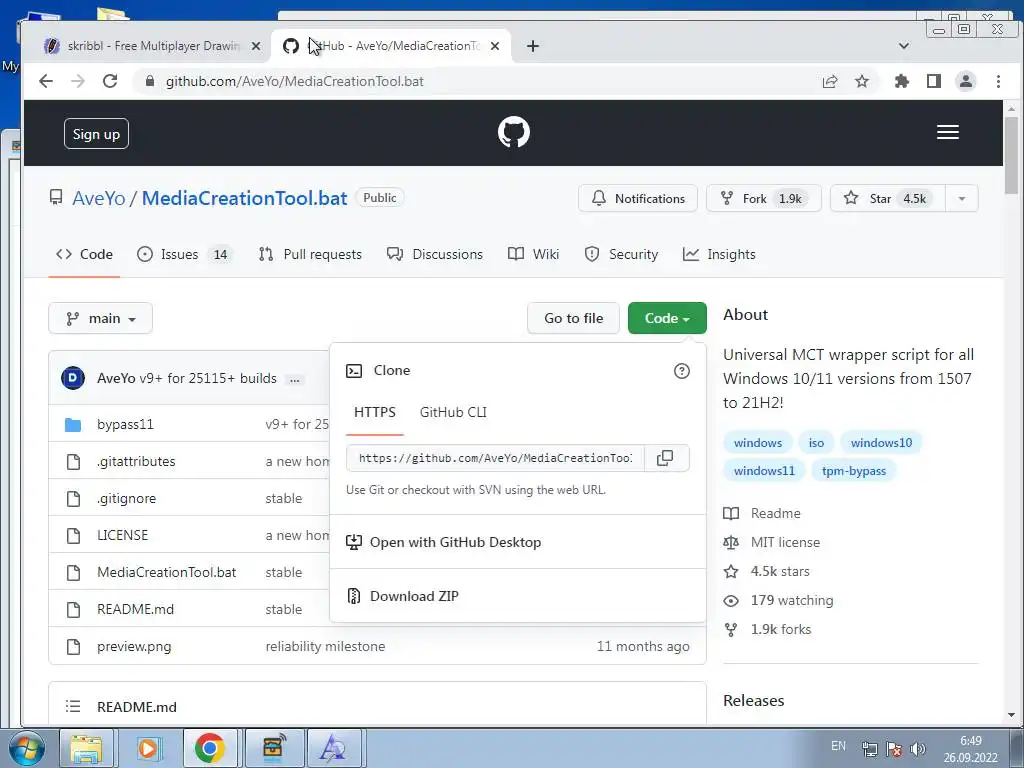Select the HTTPS clone tab

tap(375, 412)
